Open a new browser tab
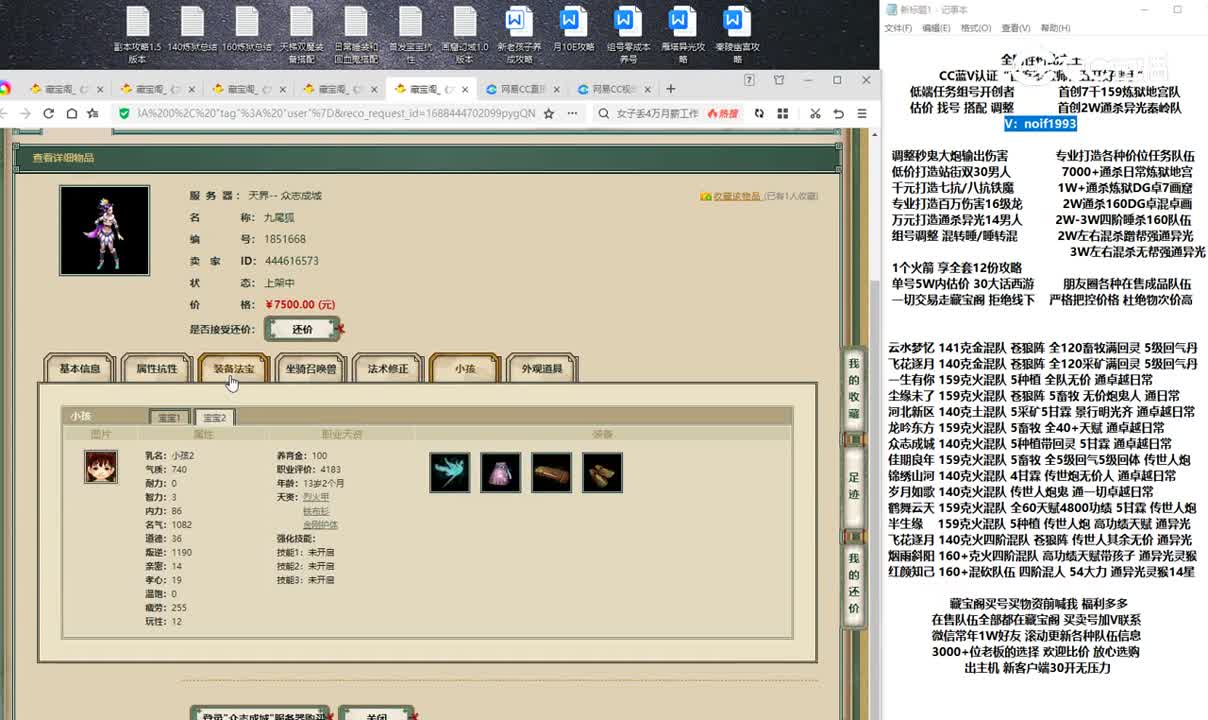Viewport: 1208px width, 720px height. pyautogui.click(x=671, y=89)
